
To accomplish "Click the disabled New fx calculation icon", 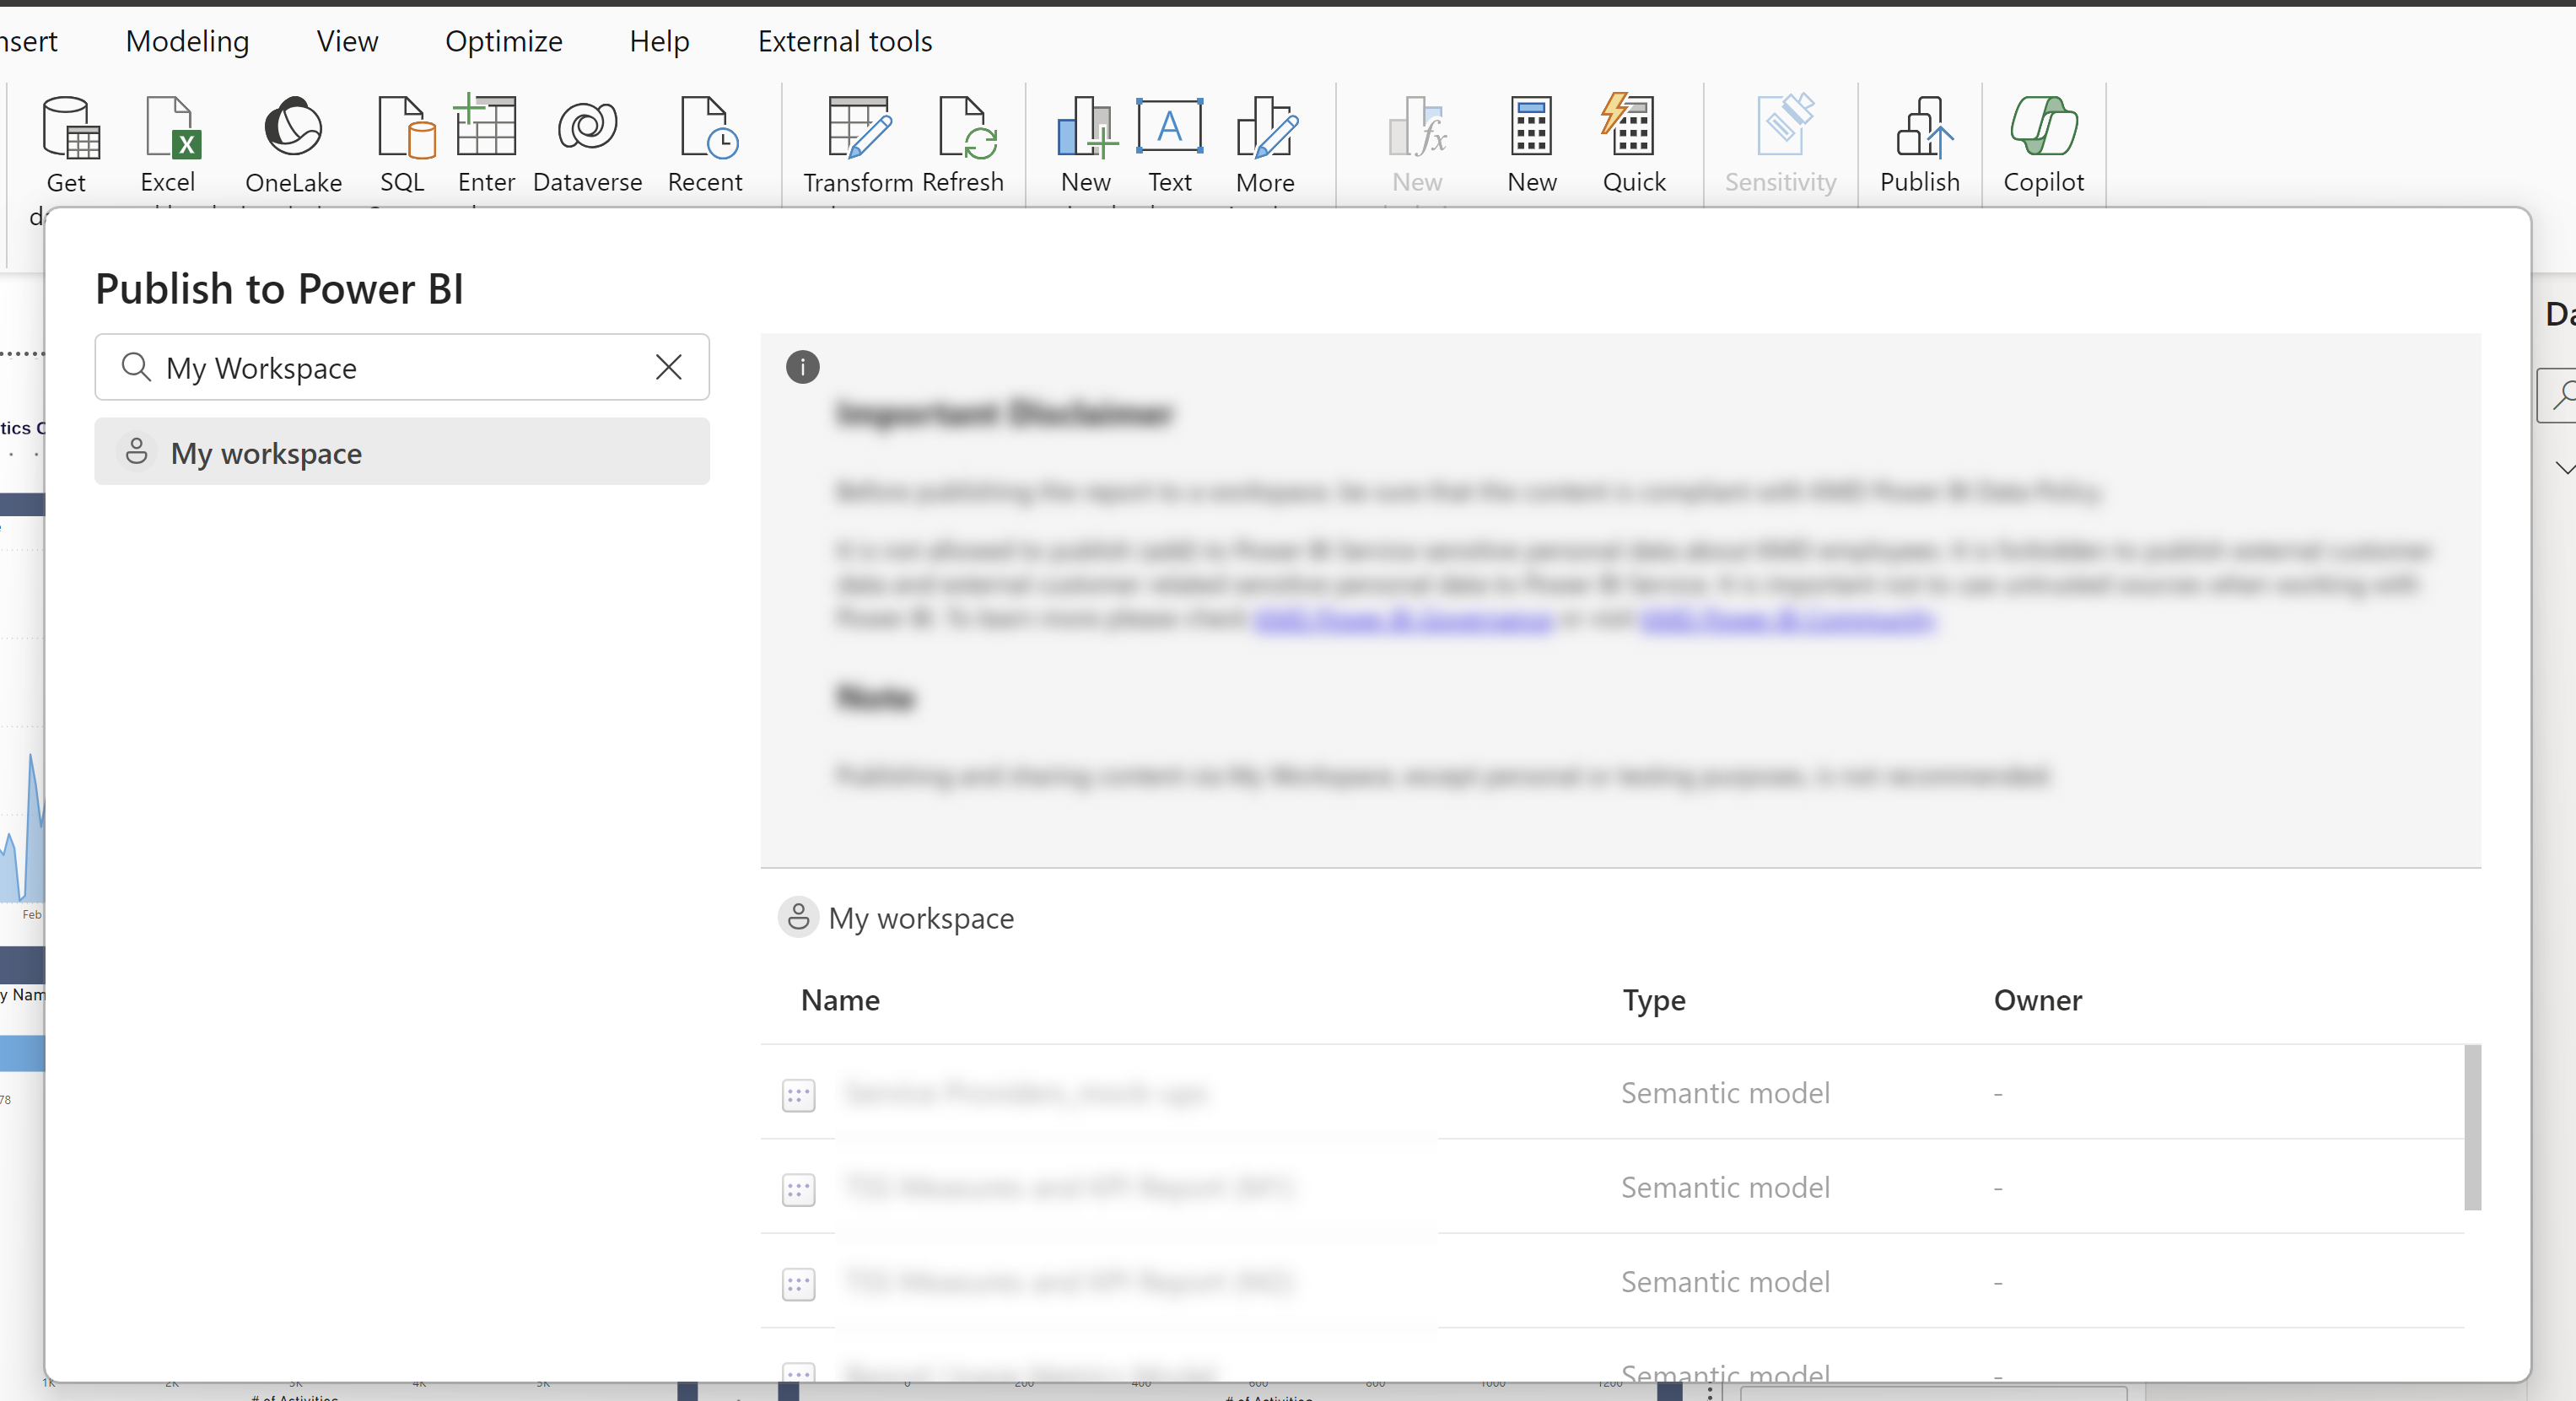I will tap(1417, 127).
